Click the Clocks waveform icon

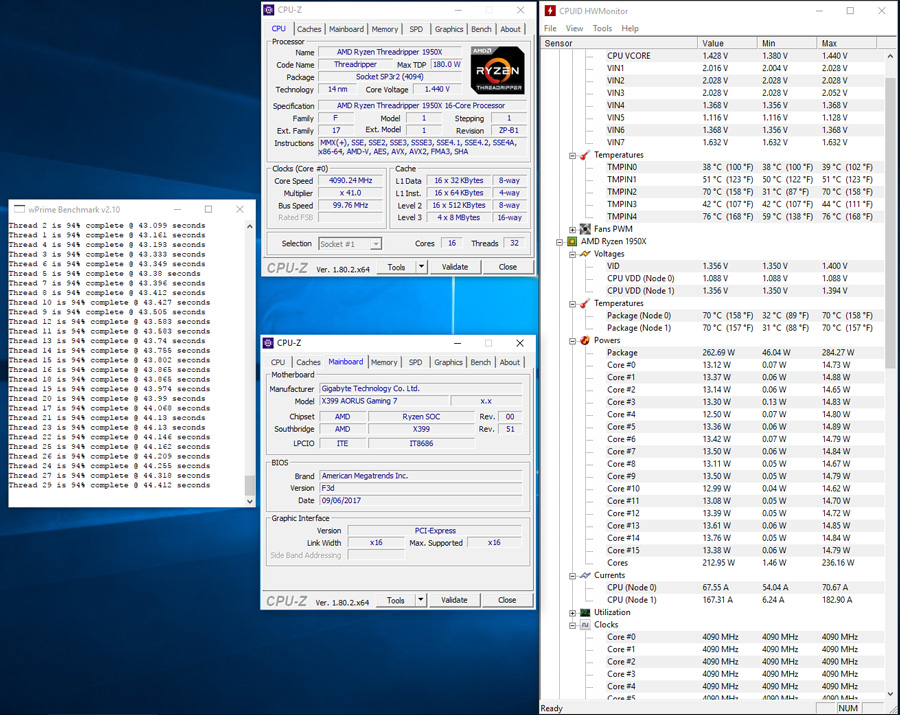[585, 625]
